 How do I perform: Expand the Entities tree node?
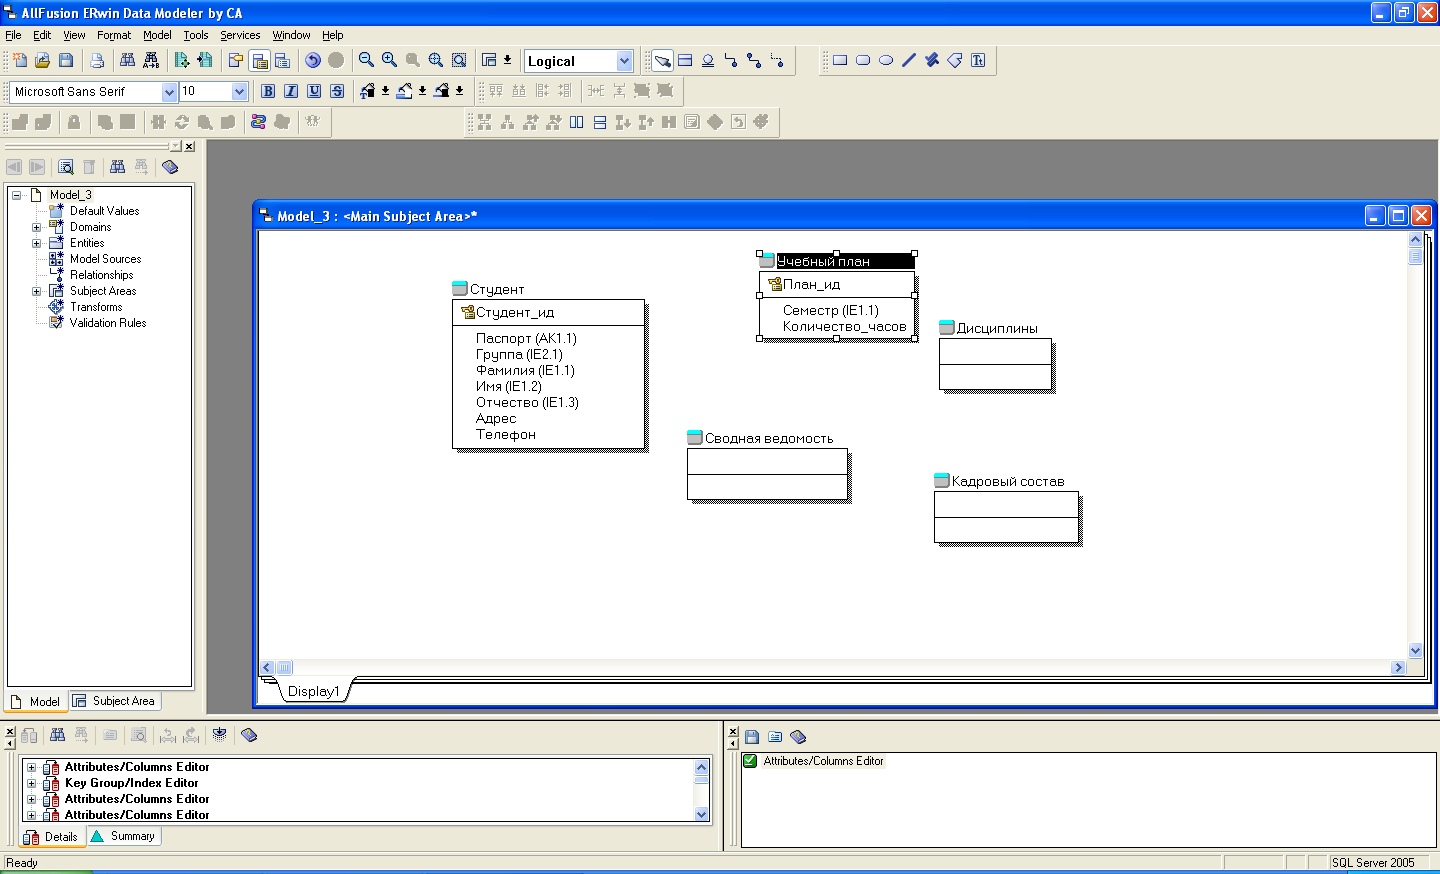pos(37,243)
